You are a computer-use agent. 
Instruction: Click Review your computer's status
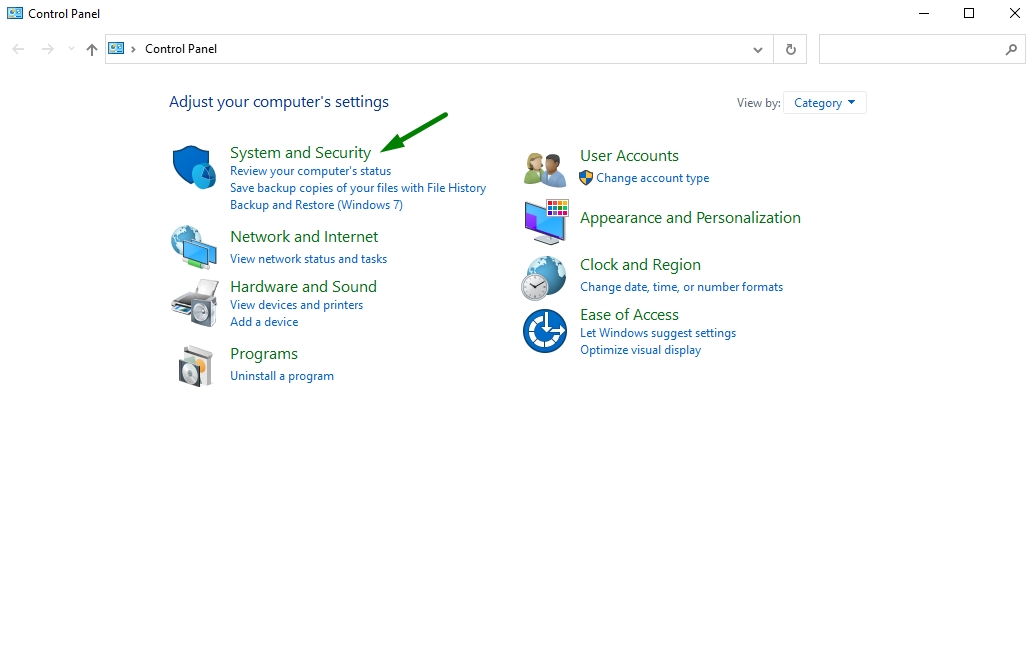[x=311, y=171]
